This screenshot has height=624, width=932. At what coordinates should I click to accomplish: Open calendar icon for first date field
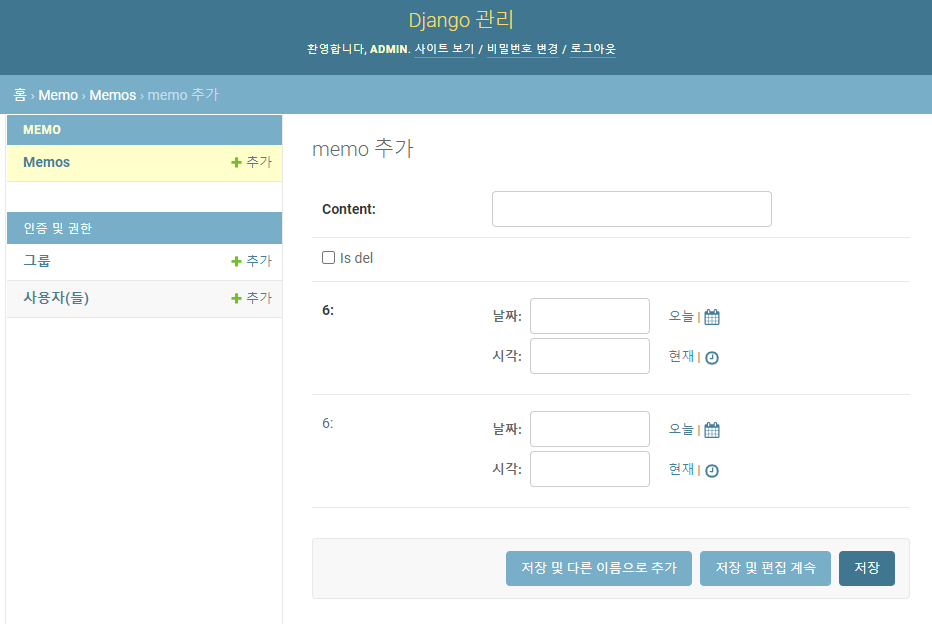pyautogui.click(x=711, y=317)
